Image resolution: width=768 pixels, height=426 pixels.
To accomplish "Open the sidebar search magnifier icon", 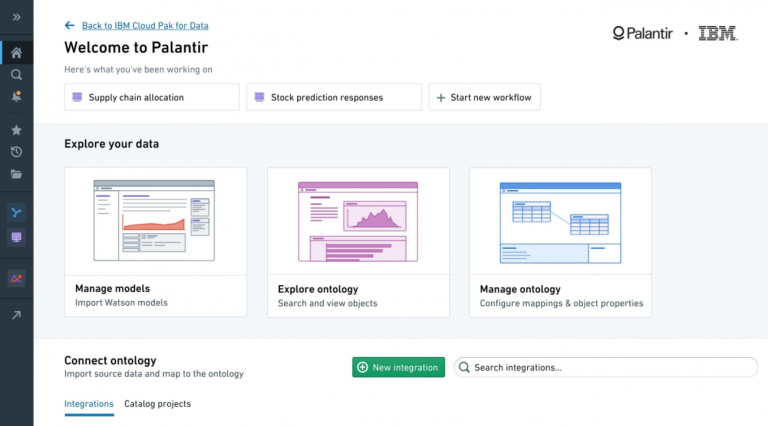I will [x=17, y=74].
